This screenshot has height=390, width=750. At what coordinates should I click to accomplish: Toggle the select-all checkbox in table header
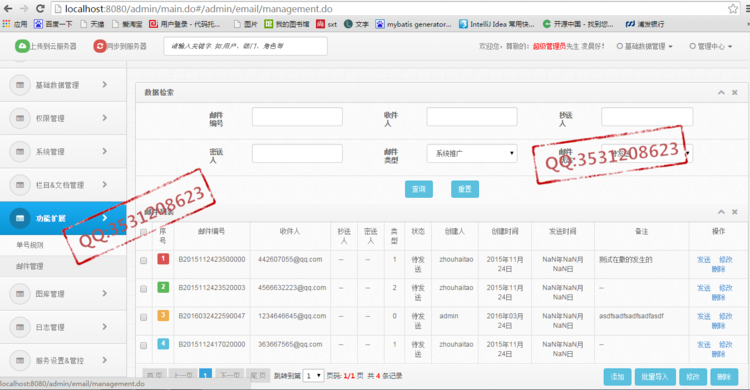[143, 232]
